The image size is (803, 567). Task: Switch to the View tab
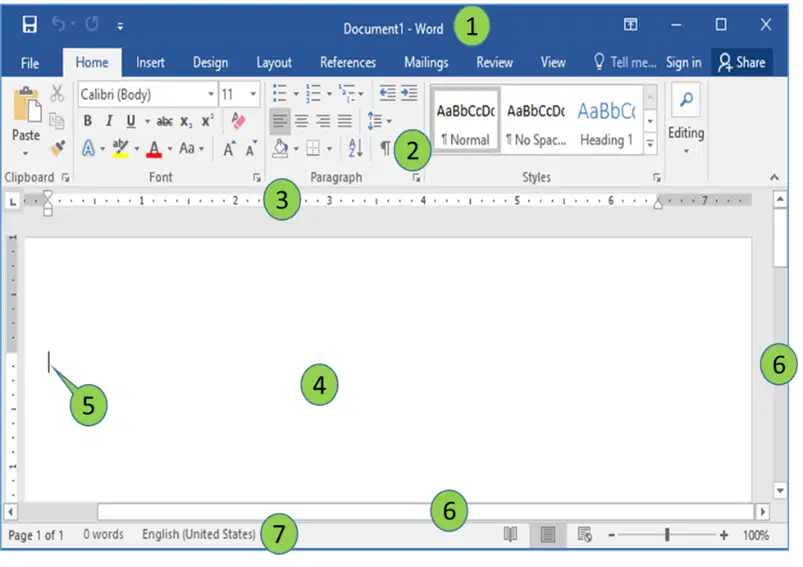tap(553, 62)
